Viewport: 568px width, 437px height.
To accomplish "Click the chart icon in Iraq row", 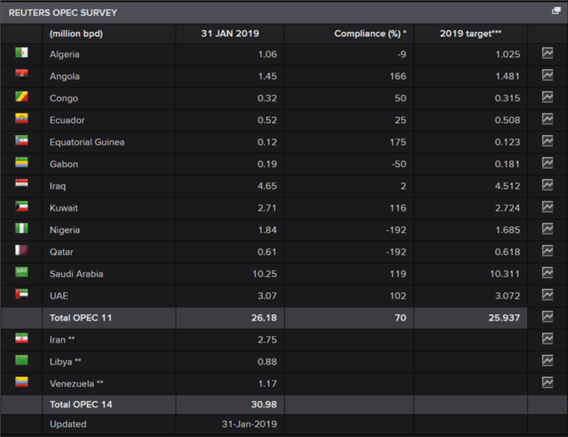I will [547, 185].
